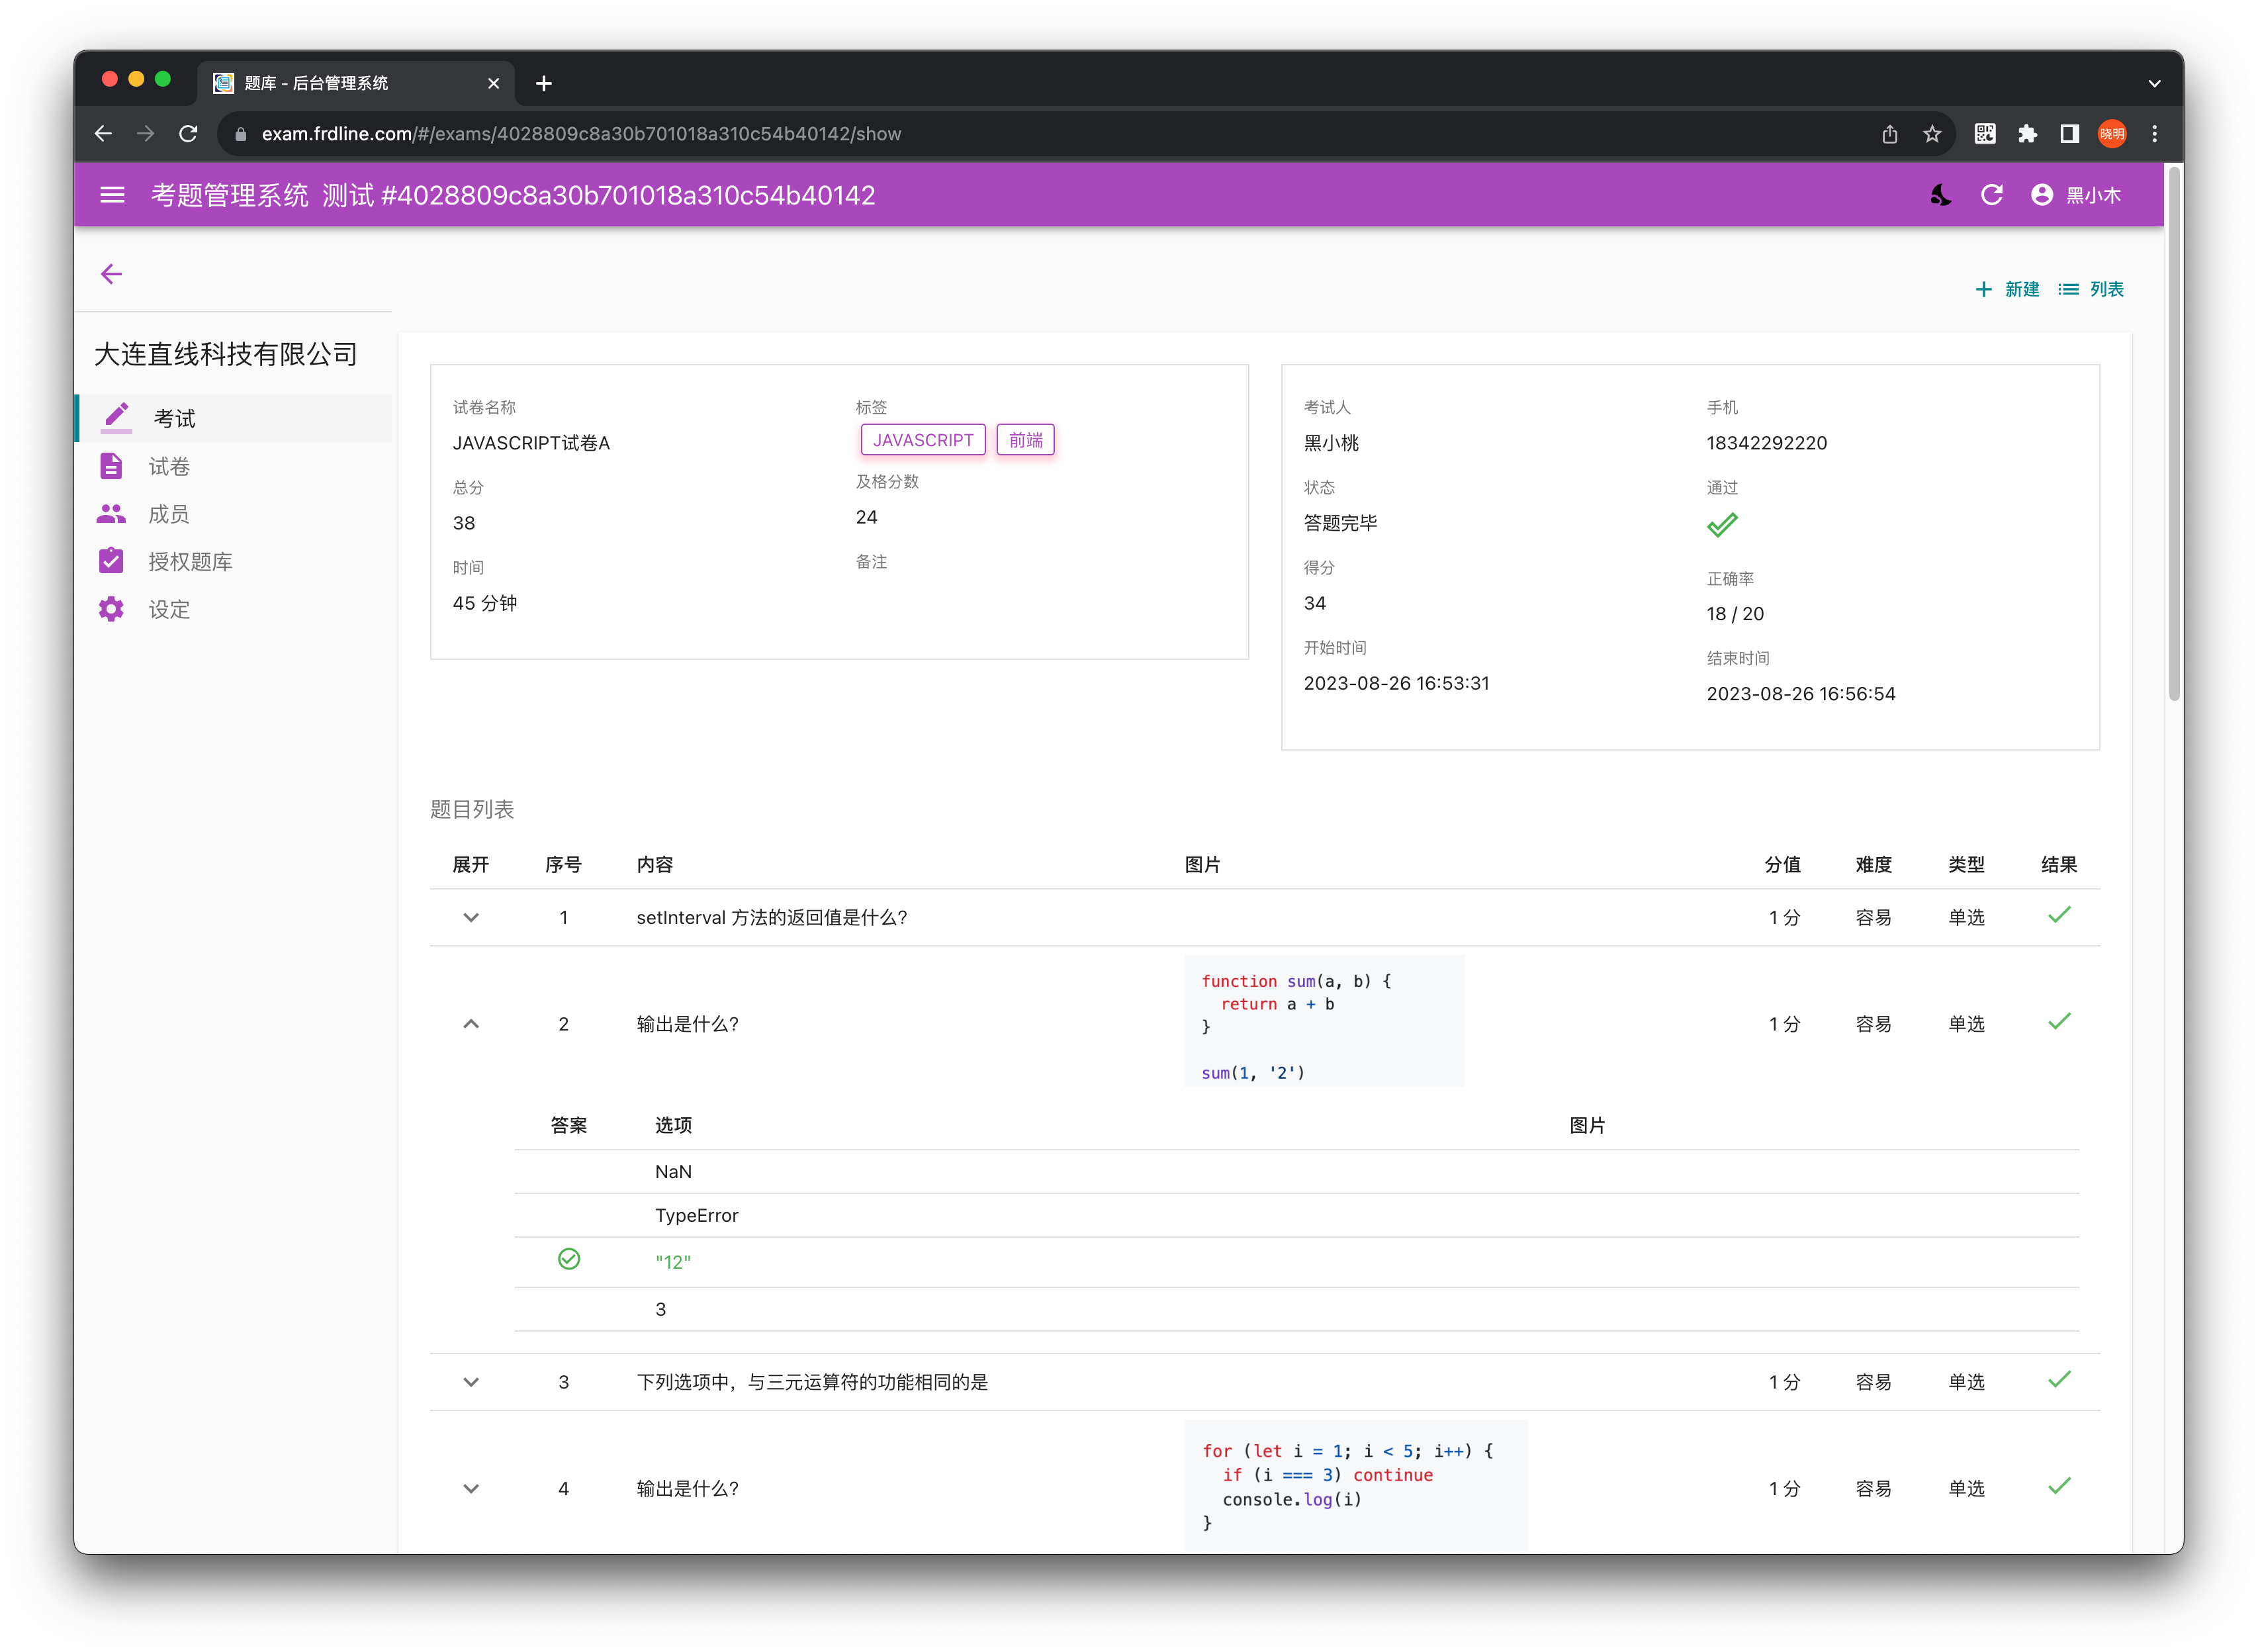This screenshot has width=2258, height=1652.
Task: Go back using the purple arrow
Action: pos(111,274)
